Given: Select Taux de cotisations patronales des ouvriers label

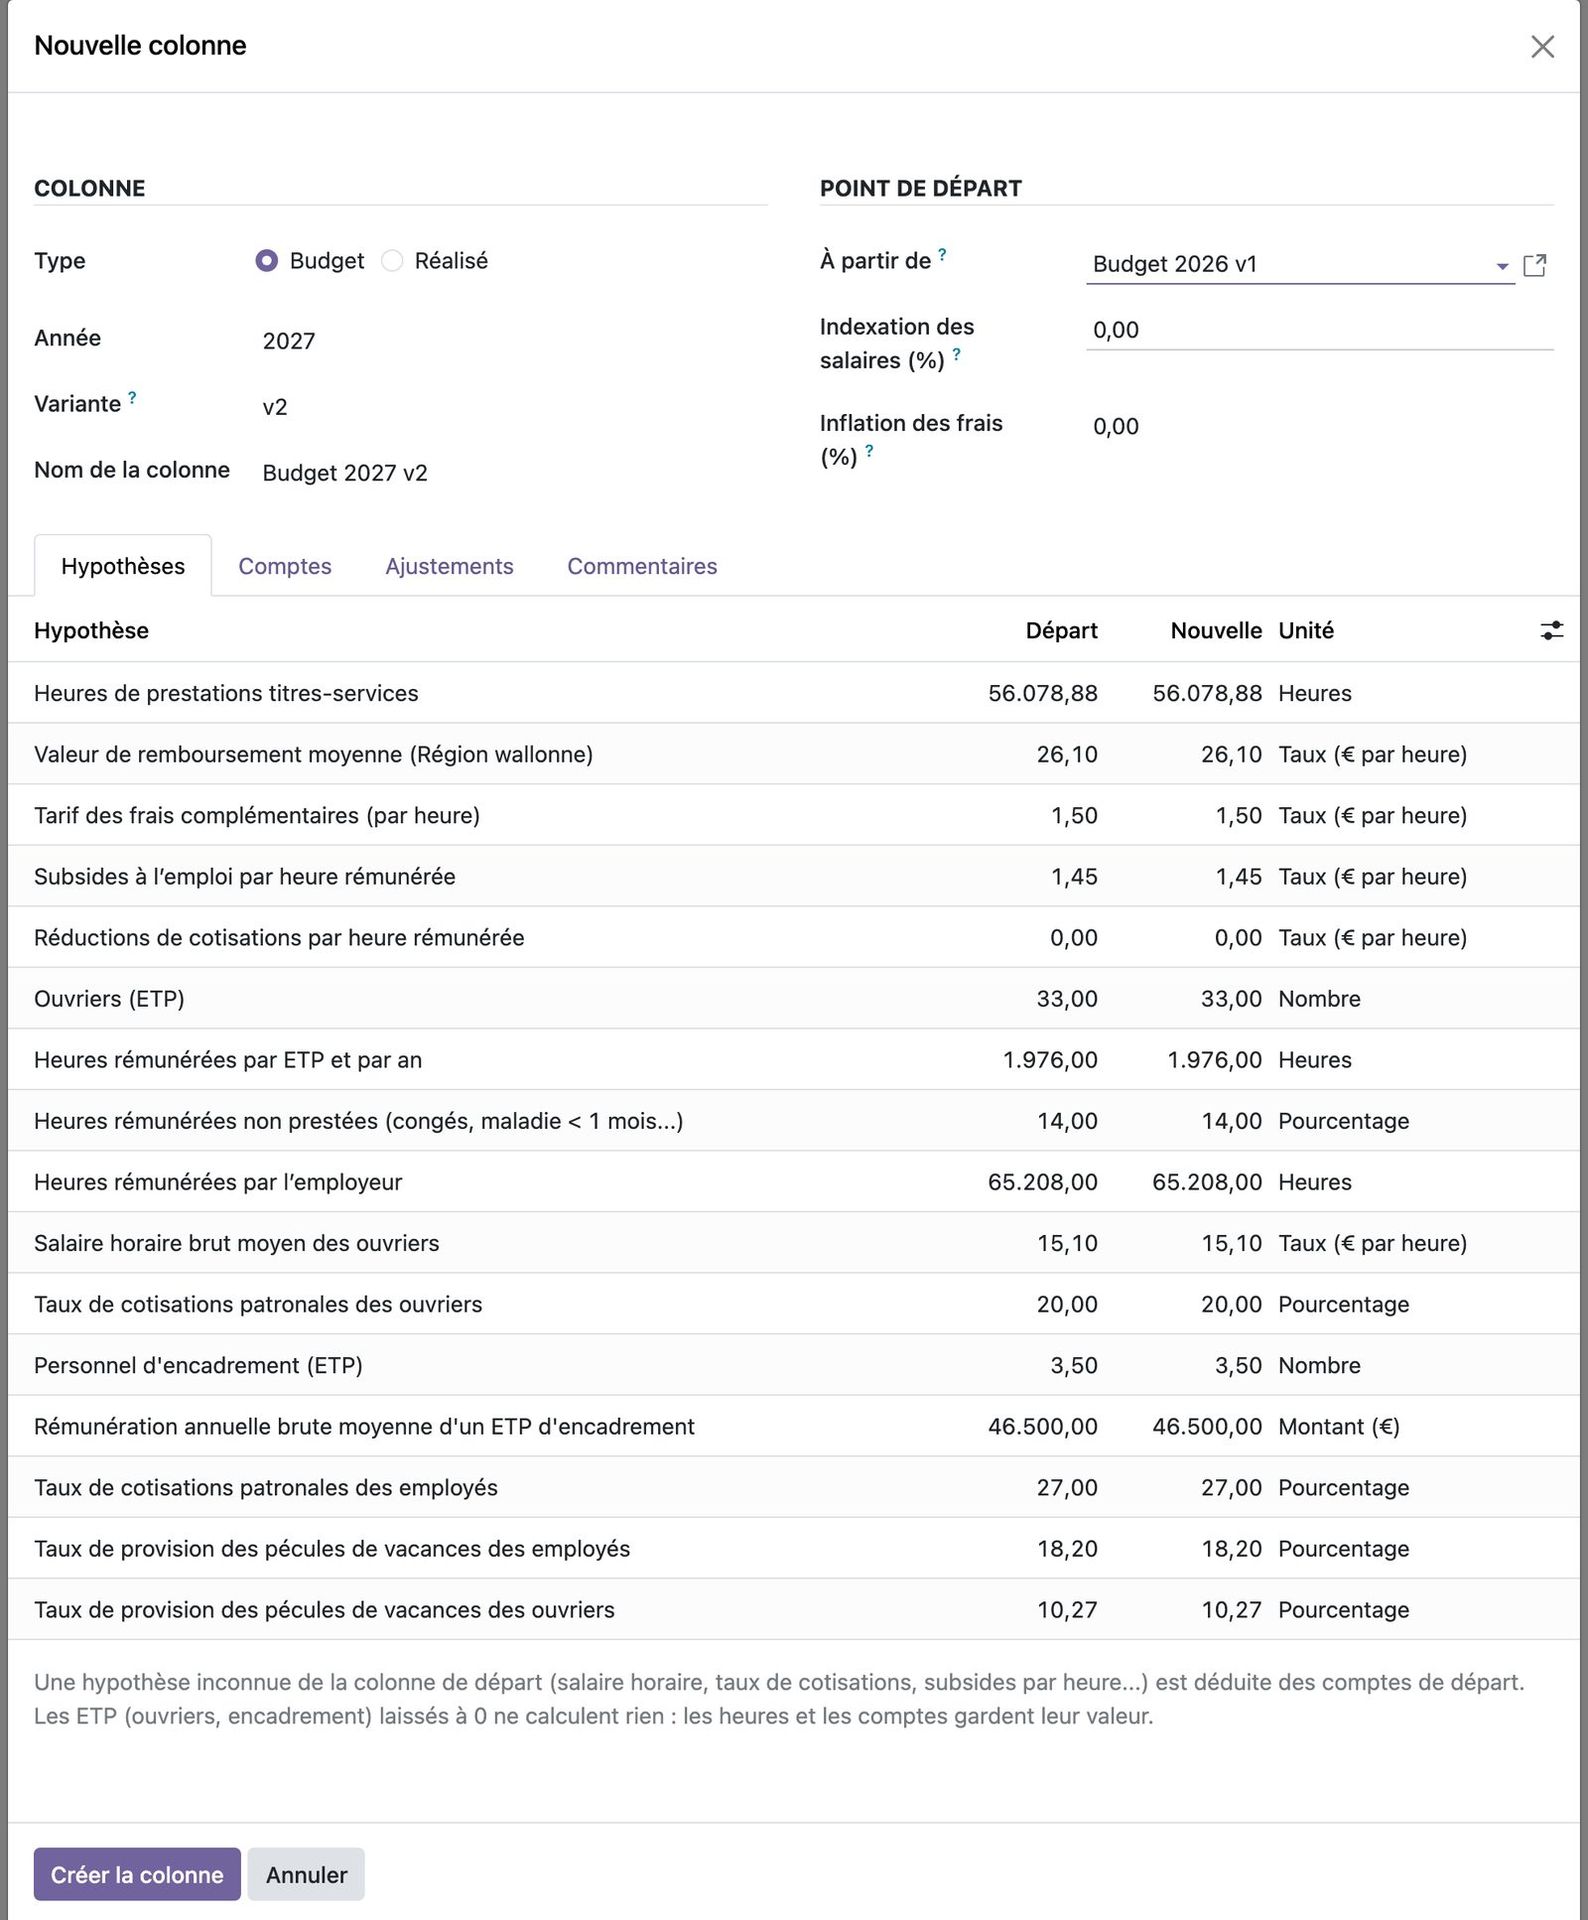Looking at the screenshot, I should pyautogui.click(x=258, y=1304).
